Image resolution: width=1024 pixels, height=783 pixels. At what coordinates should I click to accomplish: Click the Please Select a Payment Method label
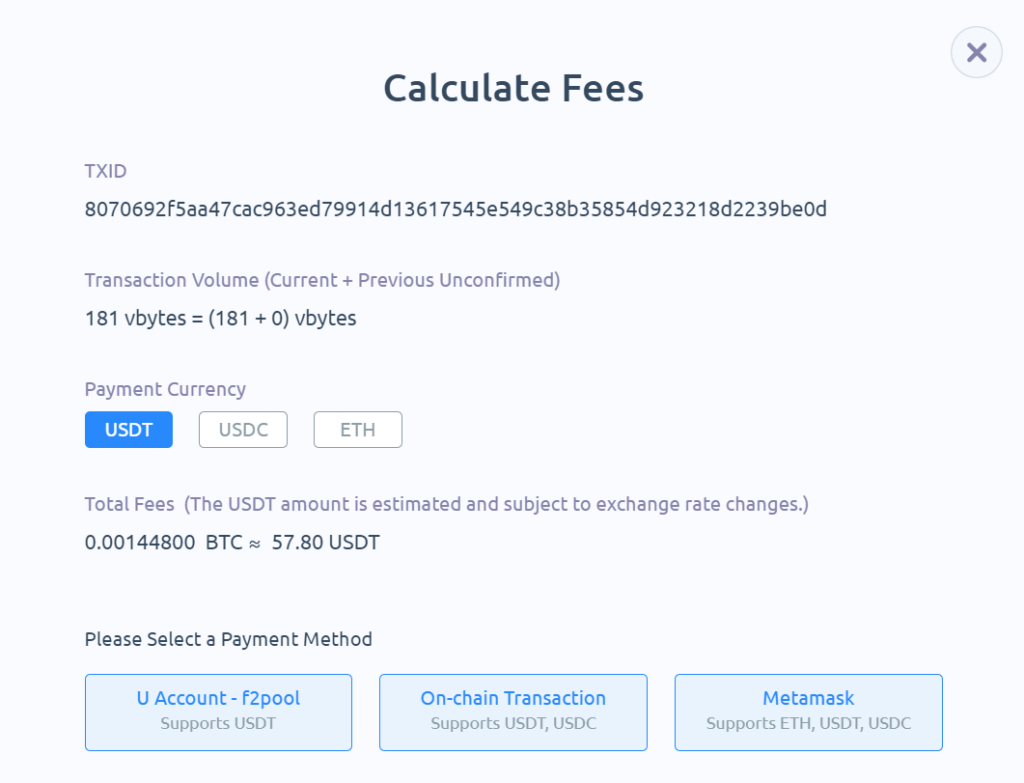(x=228, y=639)
